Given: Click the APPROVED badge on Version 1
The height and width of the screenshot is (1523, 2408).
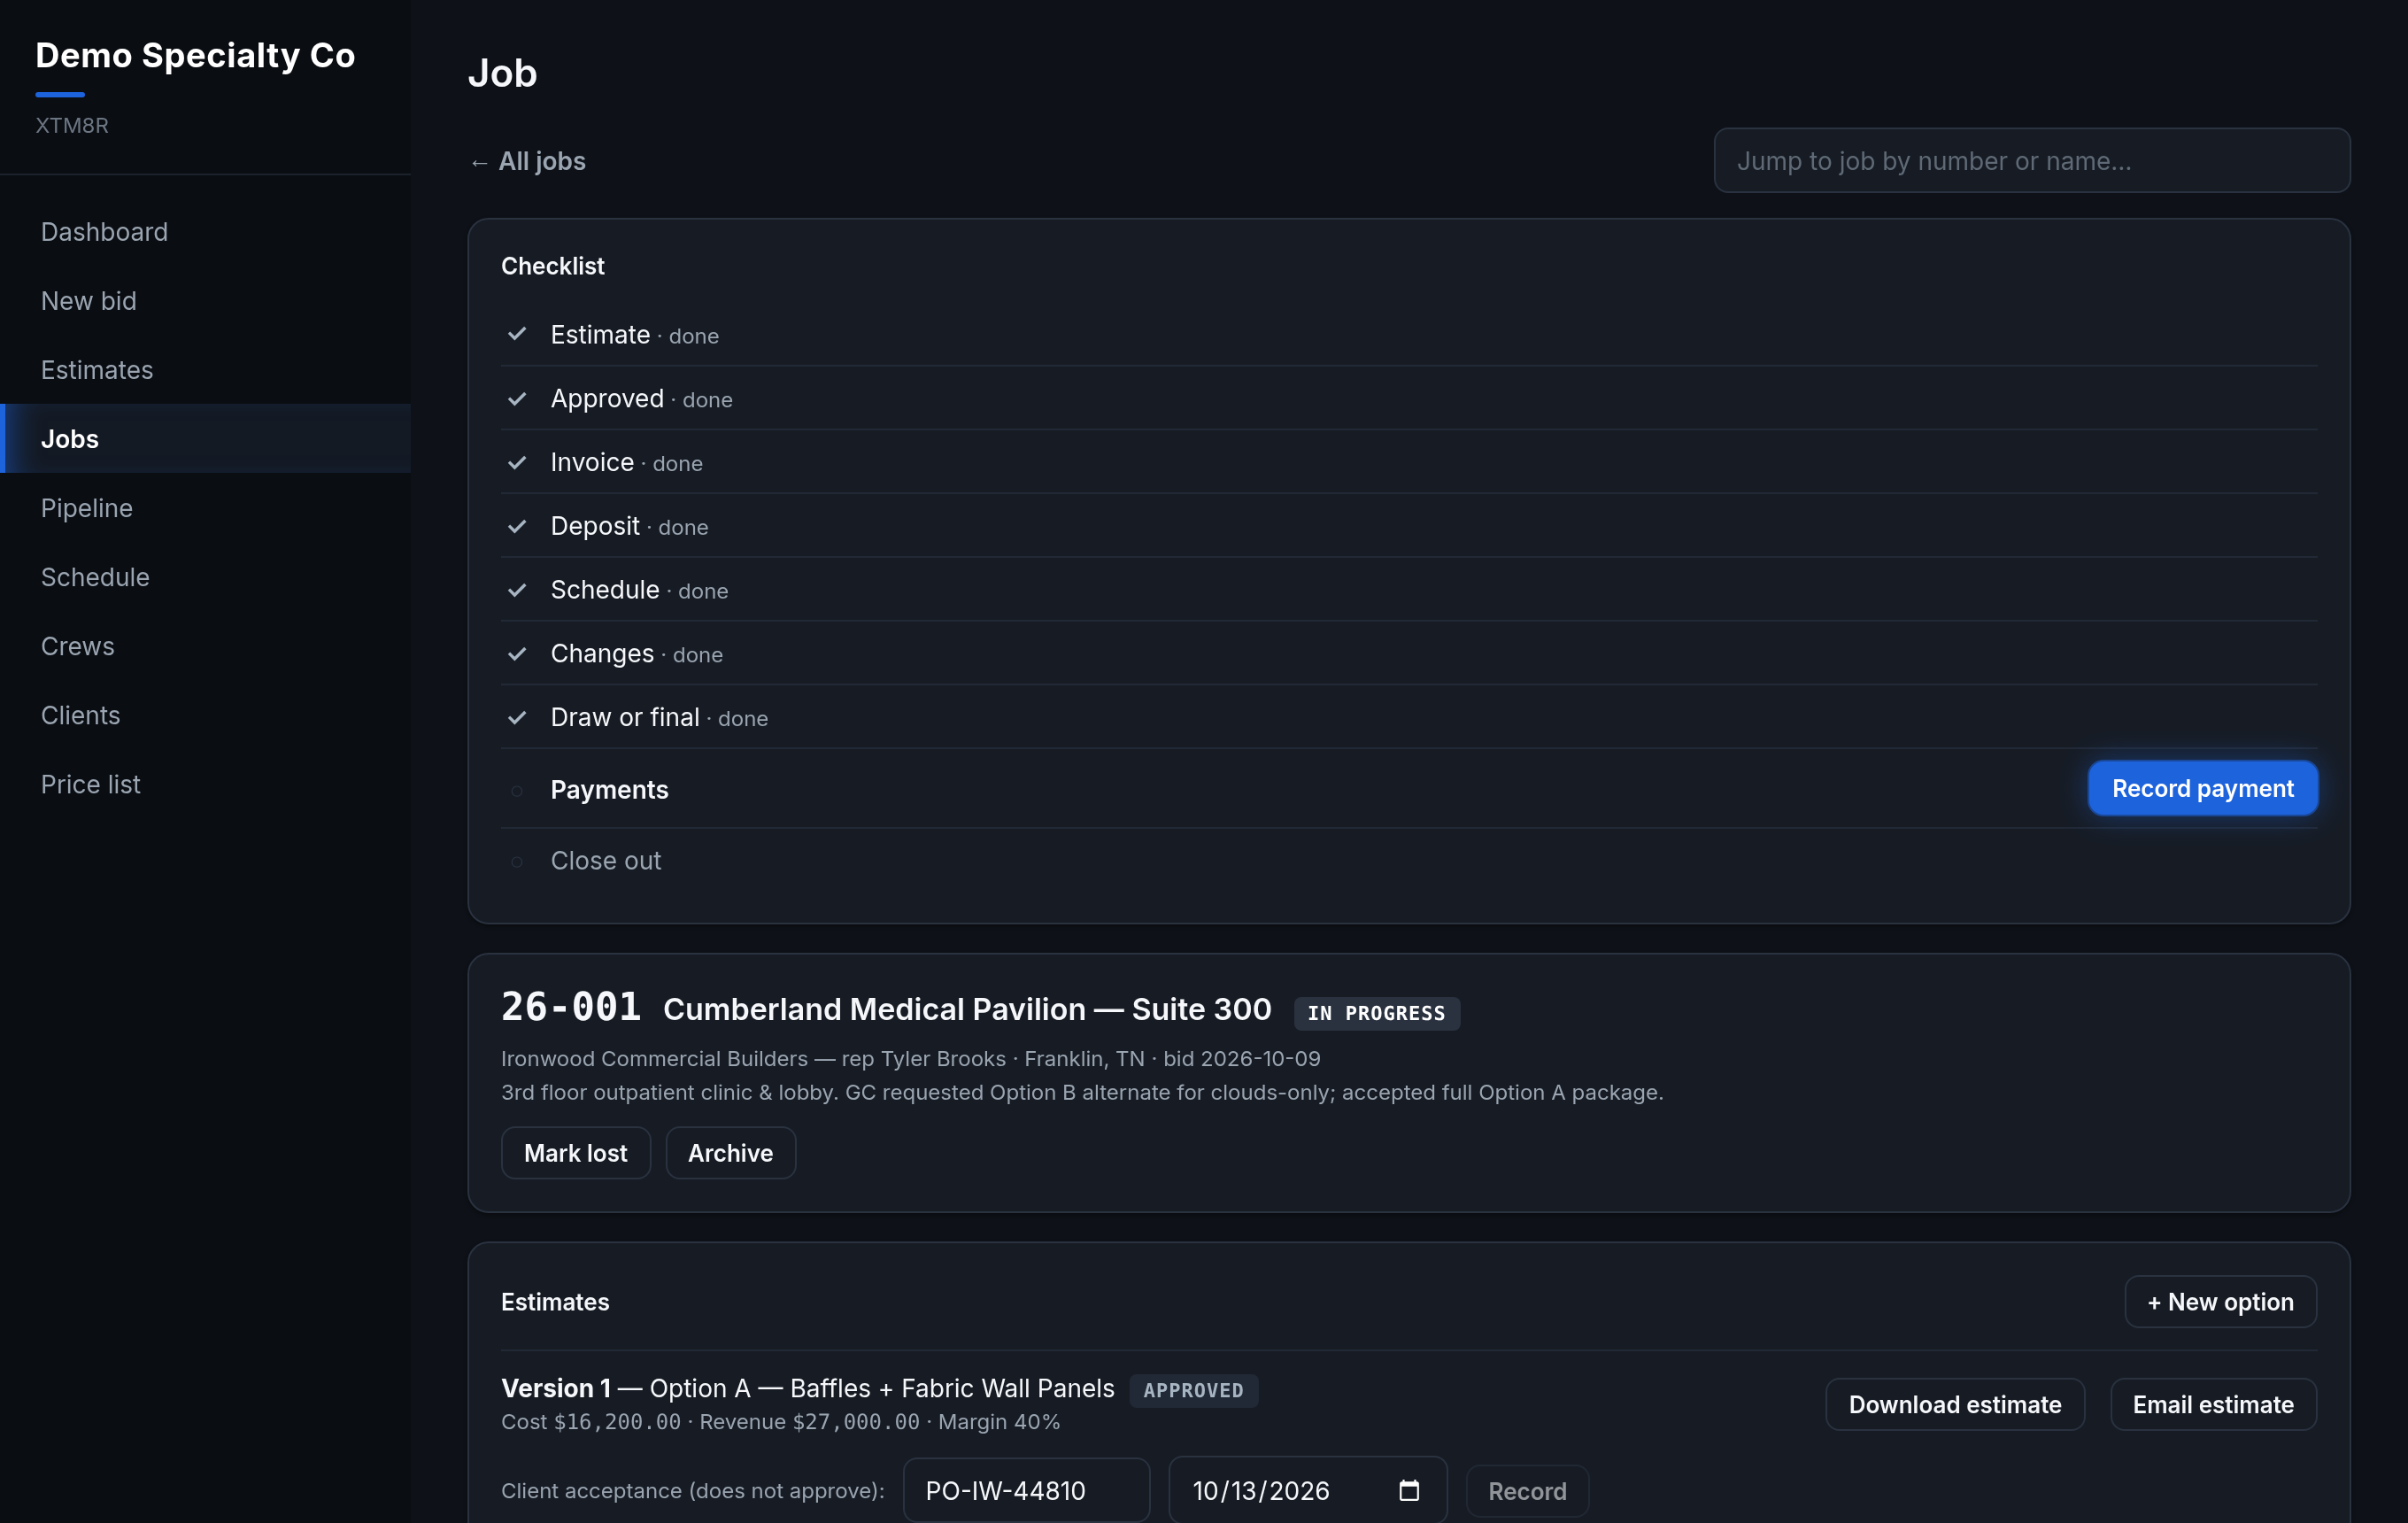Looking at the screenshot, I should click(1194, 1390).
